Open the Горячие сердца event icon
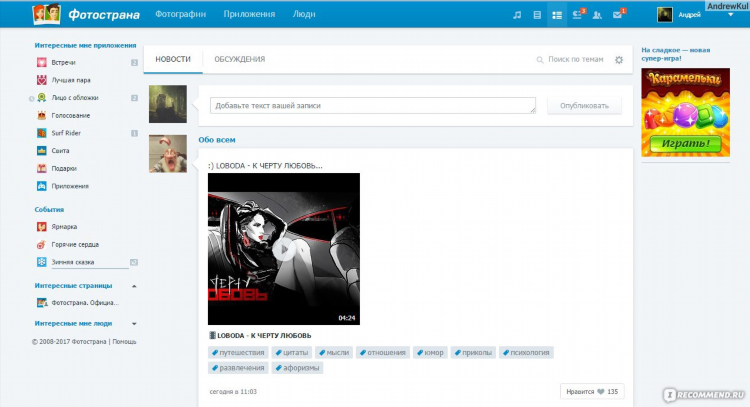The height and width of the screenshot is (407, 750). click(x=42, y=244)
